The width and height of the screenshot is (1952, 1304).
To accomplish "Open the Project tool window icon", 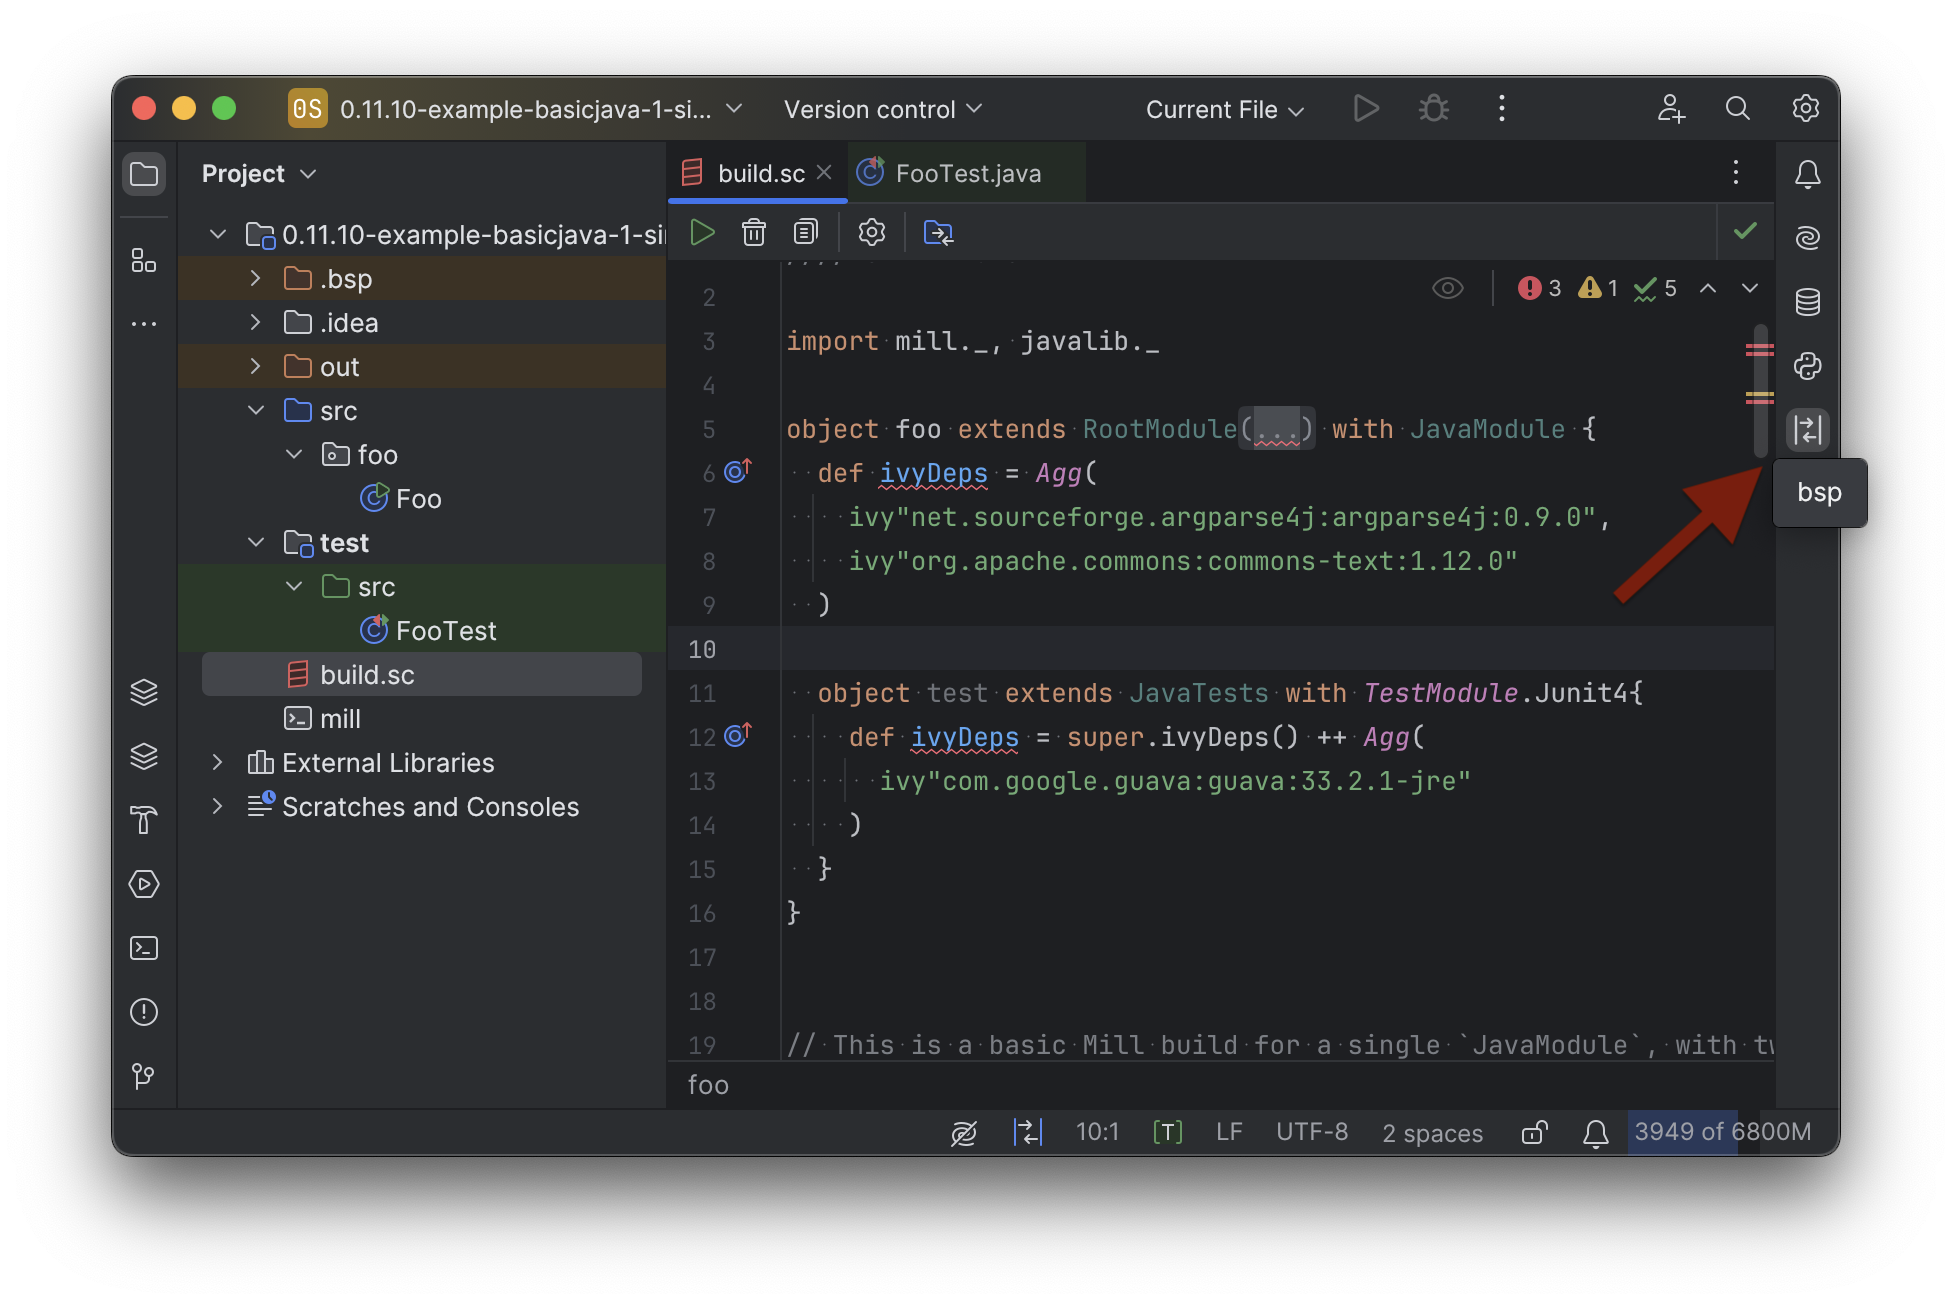I will (x=144, y=173).
